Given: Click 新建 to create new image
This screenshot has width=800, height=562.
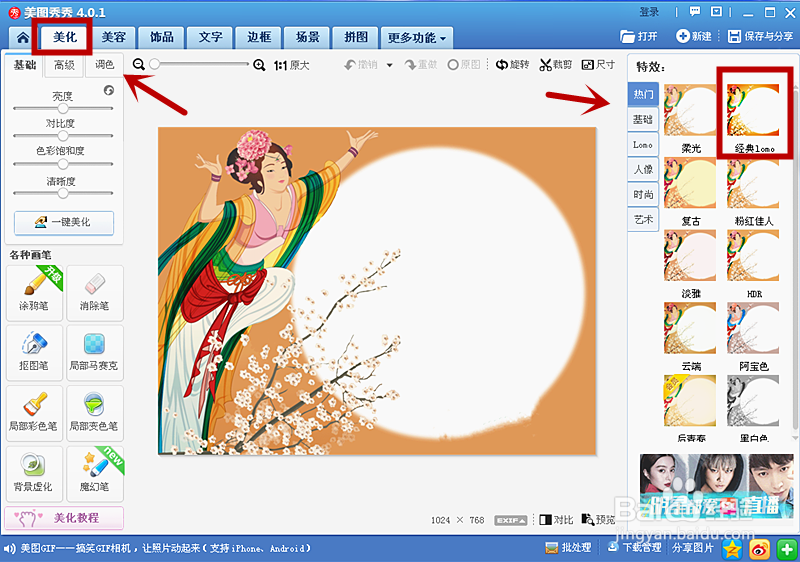Looking at the screenshot, I should pos(693,36).
